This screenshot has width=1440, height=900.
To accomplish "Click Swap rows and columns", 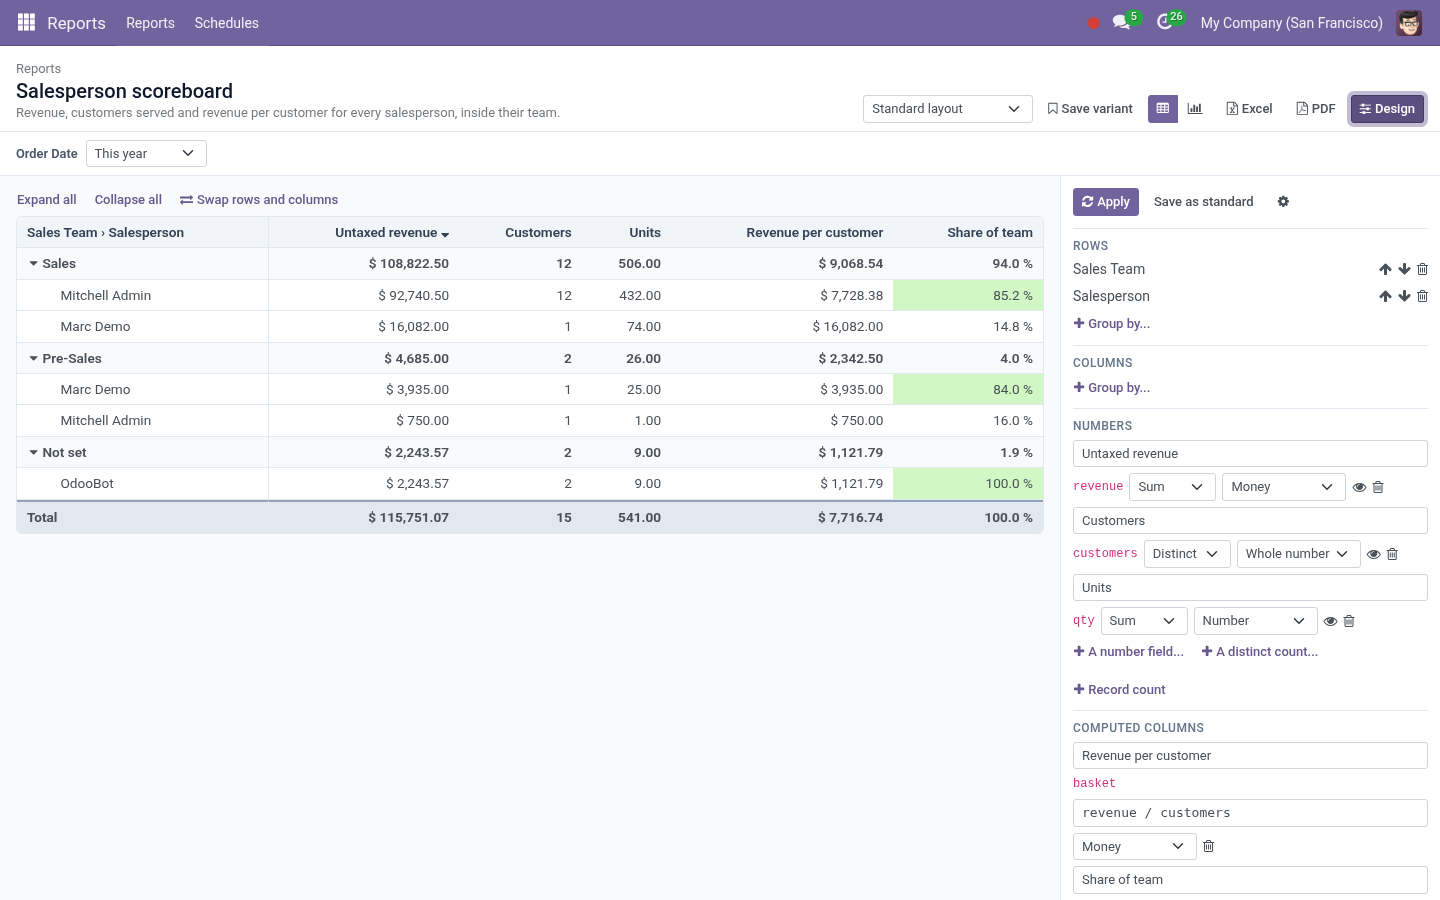I will [259, 200].
